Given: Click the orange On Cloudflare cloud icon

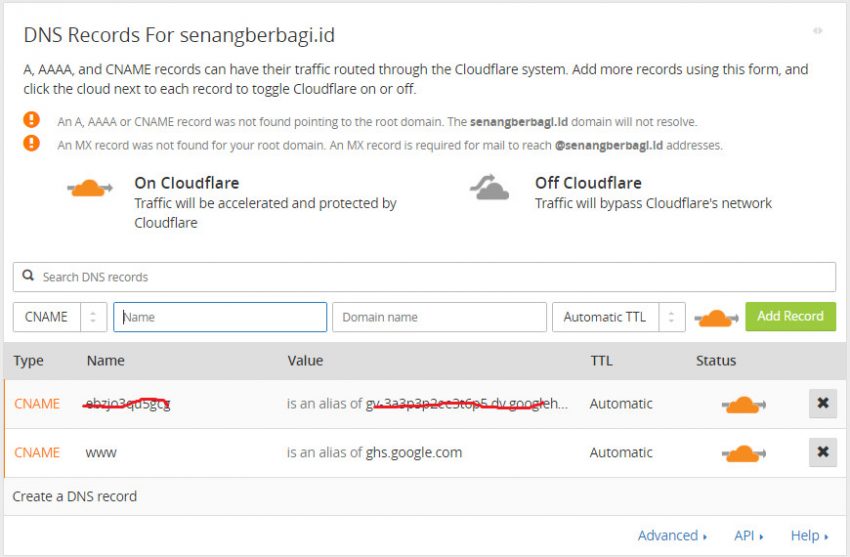Looking at the screenshot, I should pos(89,188).
